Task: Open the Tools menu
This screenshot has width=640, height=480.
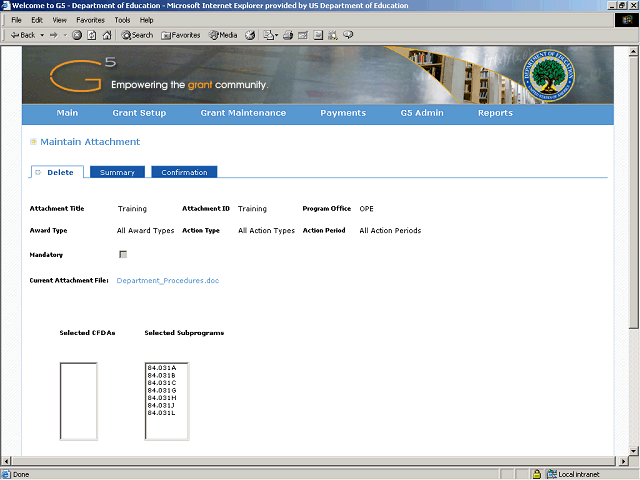Action: coord(122,20)
